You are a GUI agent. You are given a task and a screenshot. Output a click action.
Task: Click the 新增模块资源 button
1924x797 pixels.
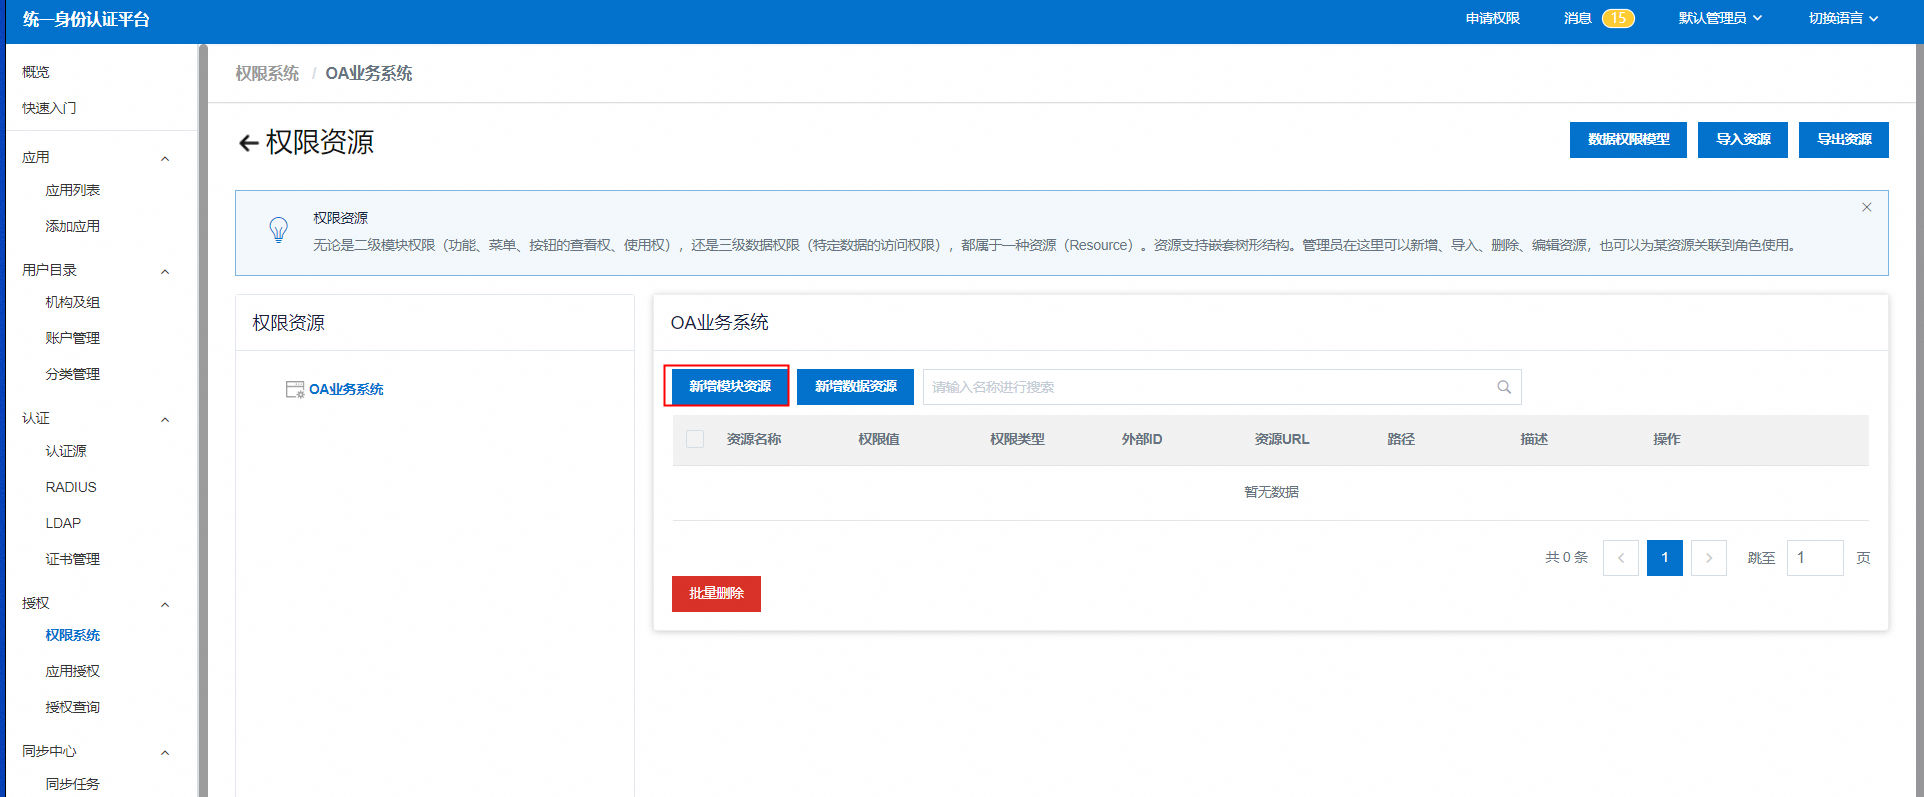coord(729,386)
